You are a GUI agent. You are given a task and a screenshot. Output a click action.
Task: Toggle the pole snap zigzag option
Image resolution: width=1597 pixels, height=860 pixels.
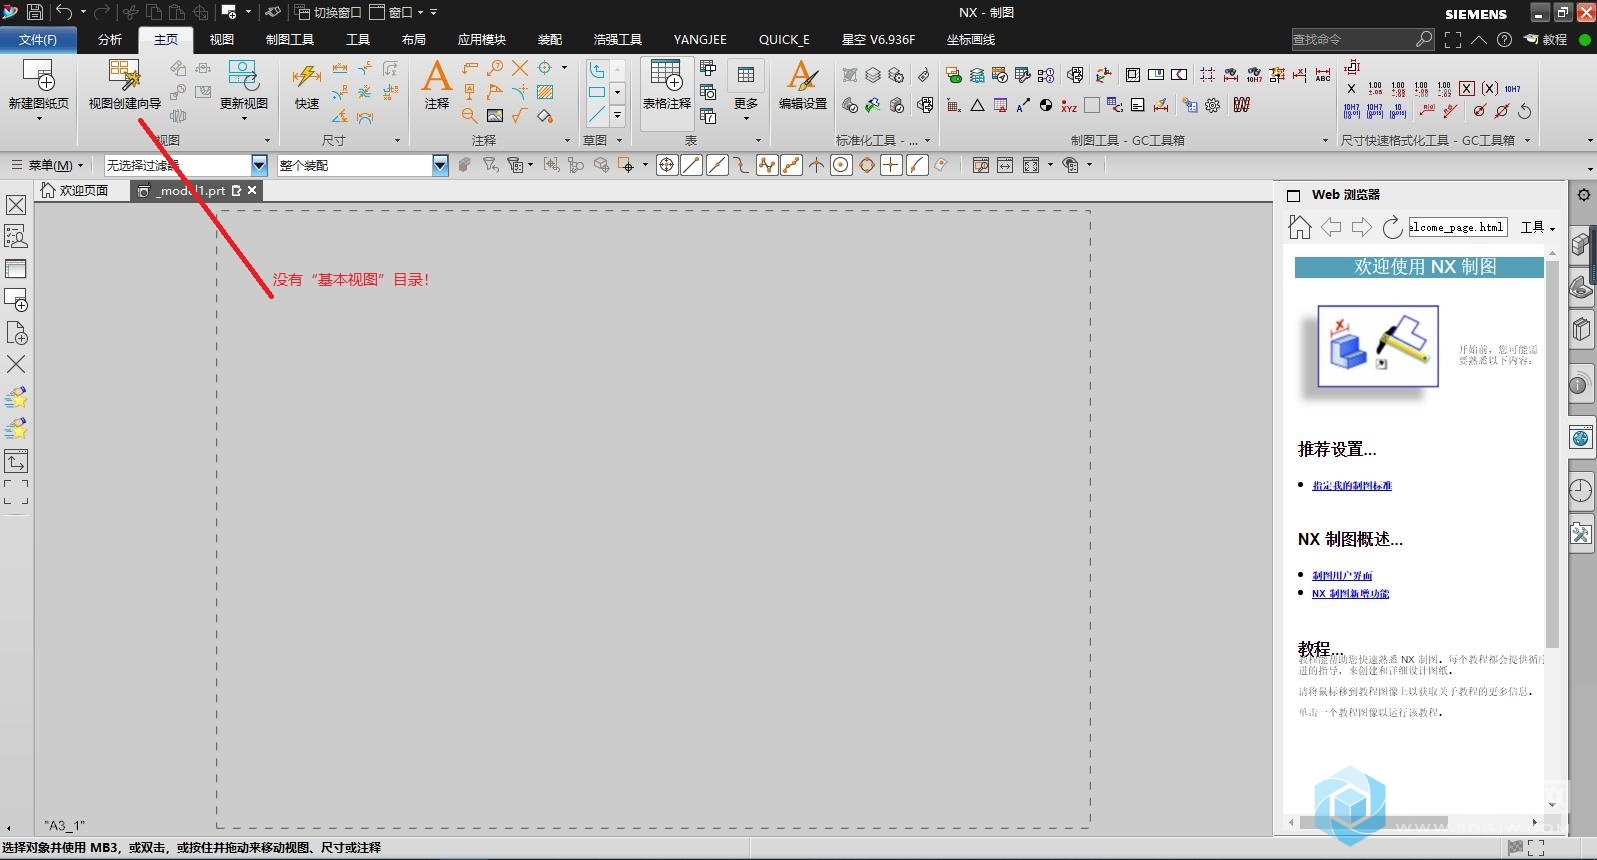pyautogui.click(x=767, y=165)
